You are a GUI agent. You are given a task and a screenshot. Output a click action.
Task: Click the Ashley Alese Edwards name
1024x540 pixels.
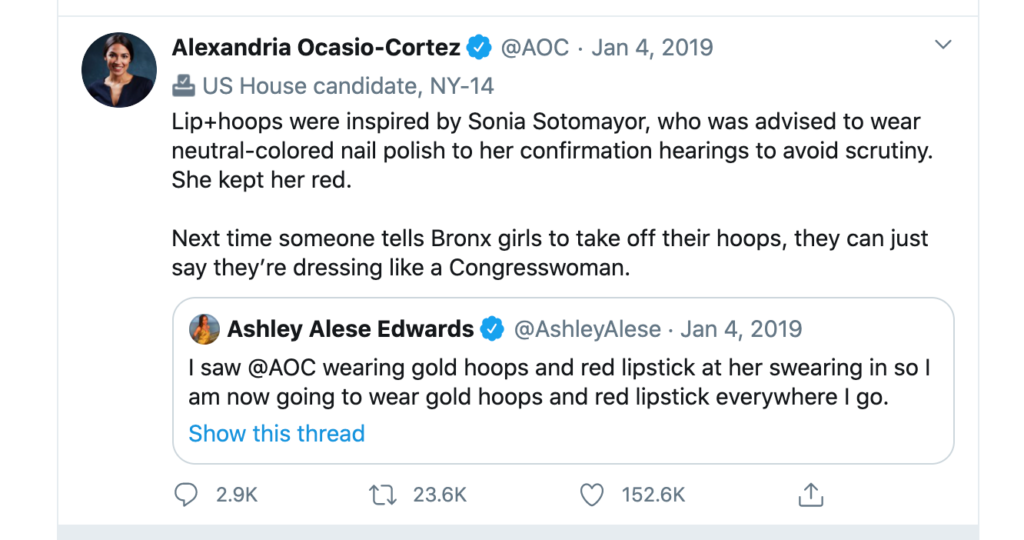pos(350,329)
